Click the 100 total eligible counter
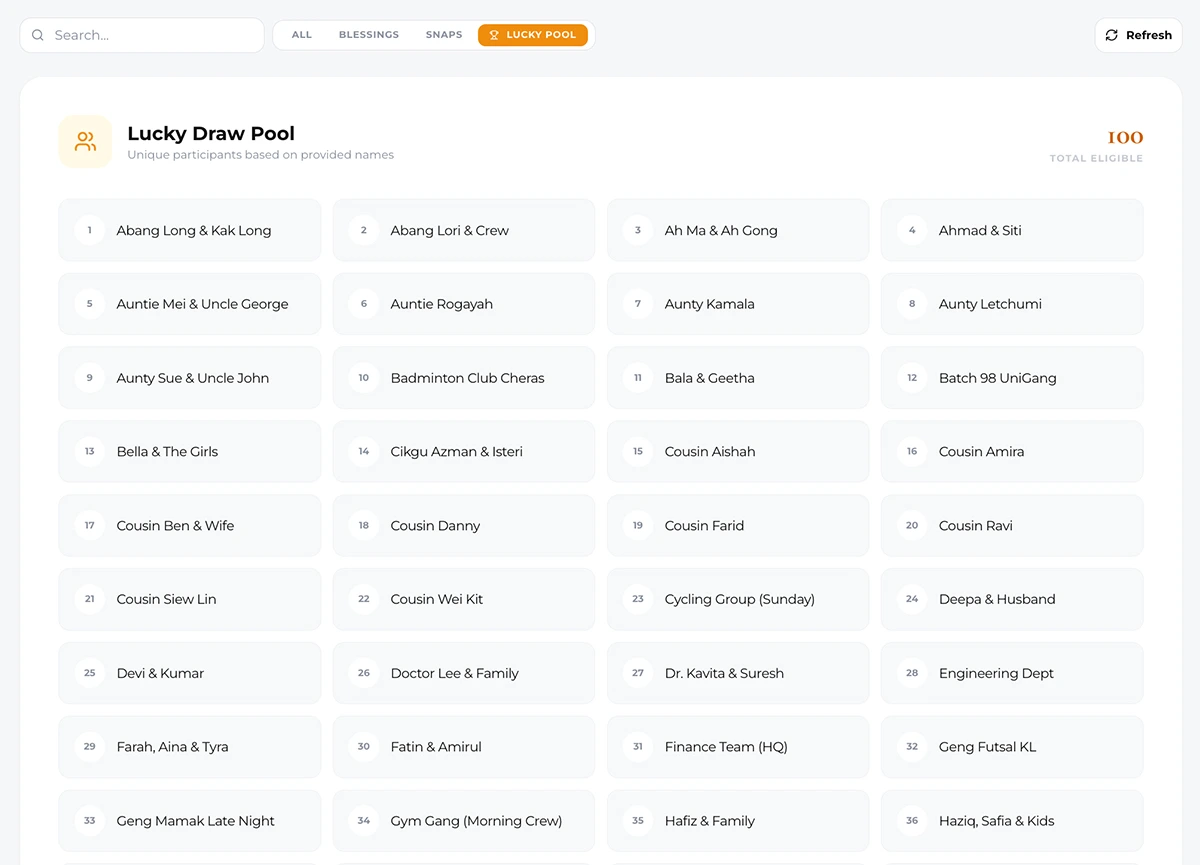This screenshot has height=865, width=1200. (x=1124, y=139)
